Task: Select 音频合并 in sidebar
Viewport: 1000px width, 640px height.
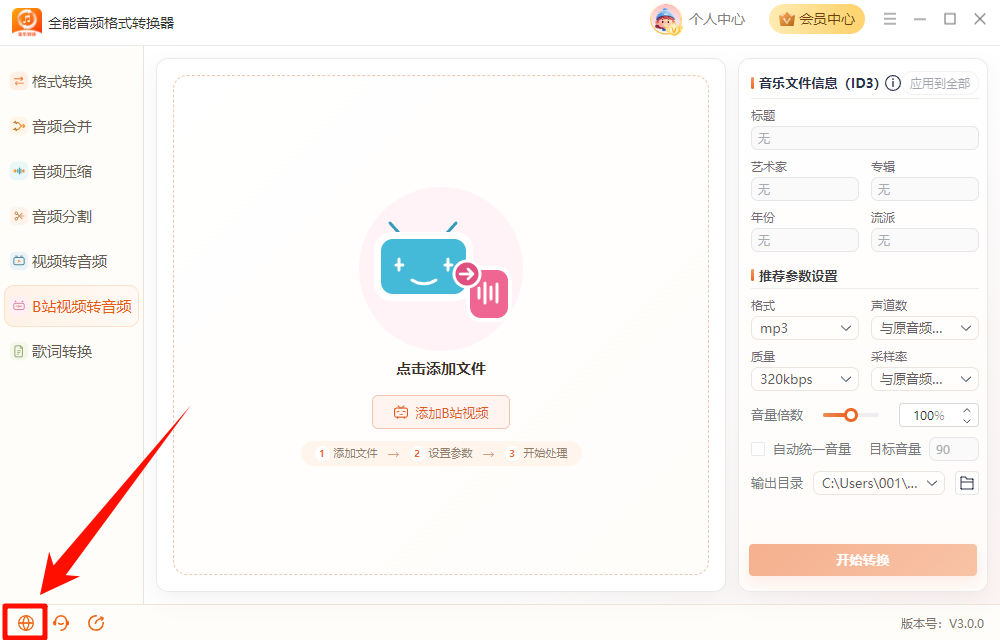Action: pos(71,126)
